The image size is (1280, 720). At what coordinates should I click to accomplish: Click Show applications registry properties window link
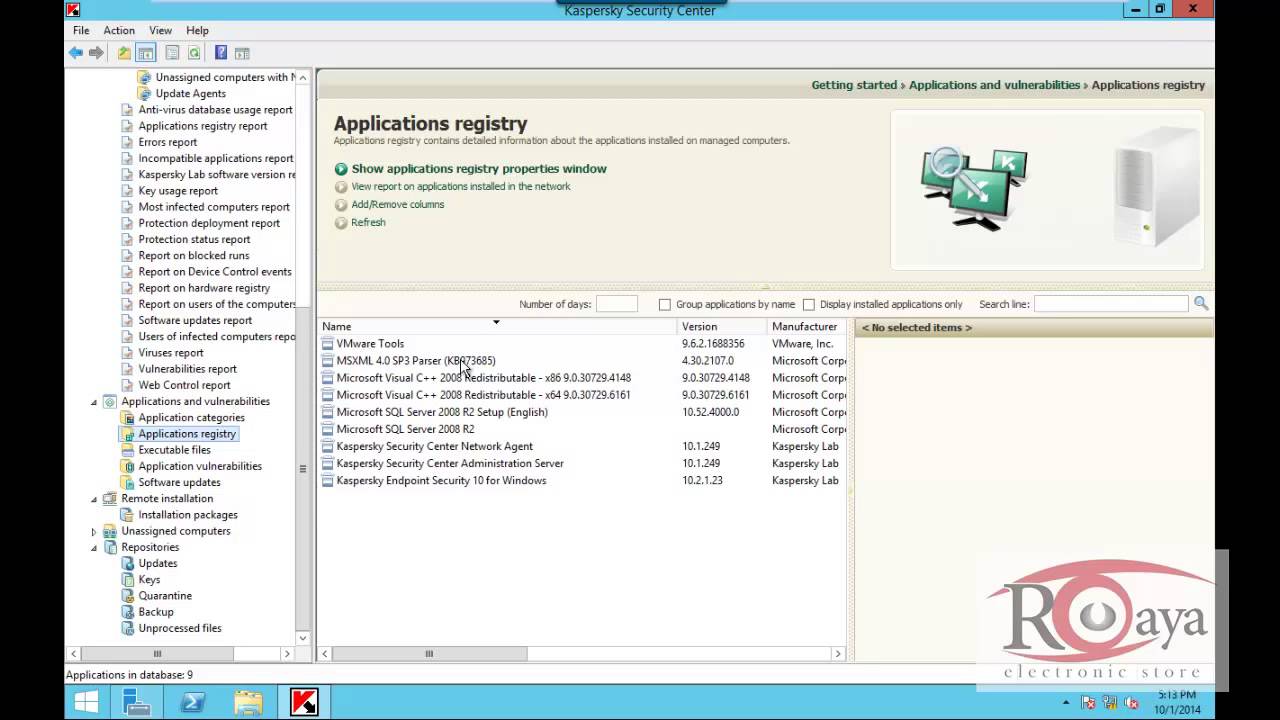pos(479,169)
